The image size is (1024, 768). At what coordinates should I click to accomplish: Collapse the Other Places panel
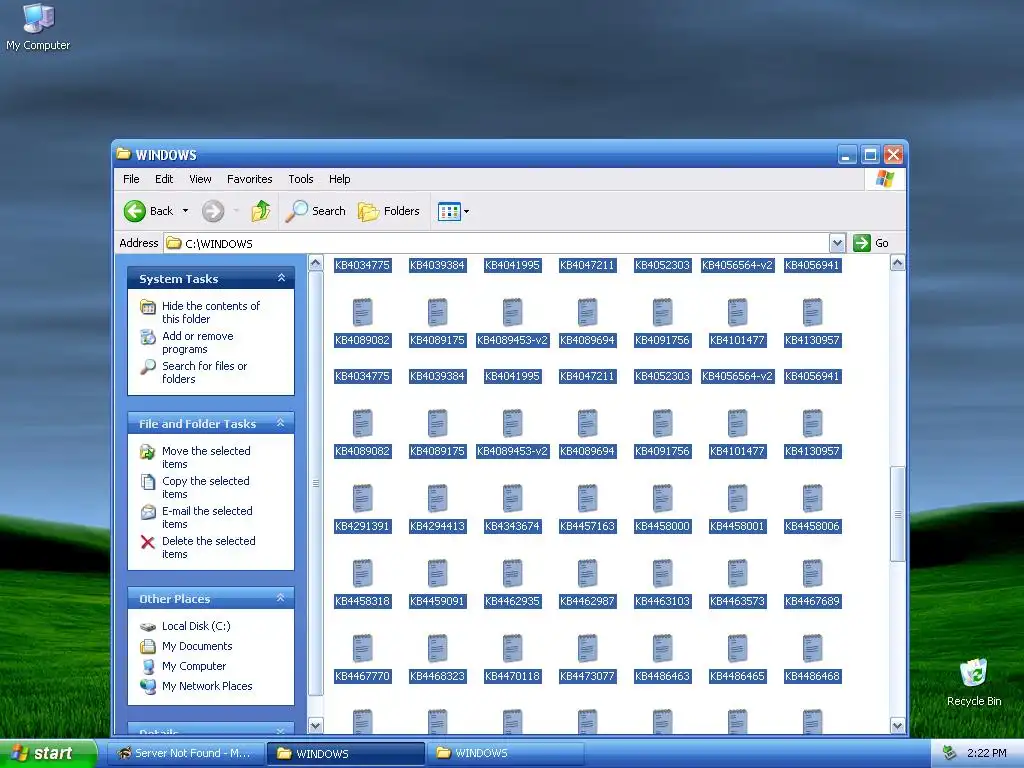point(281,598)
